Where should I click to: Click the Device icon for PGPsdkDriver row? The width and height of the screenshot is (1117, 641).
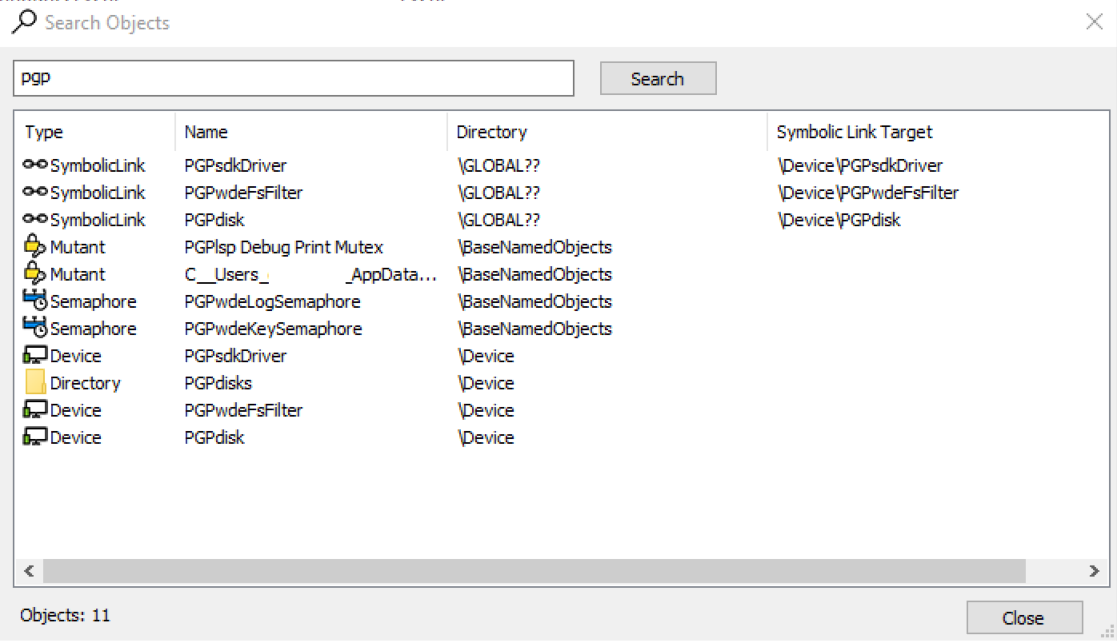[35, 355]
